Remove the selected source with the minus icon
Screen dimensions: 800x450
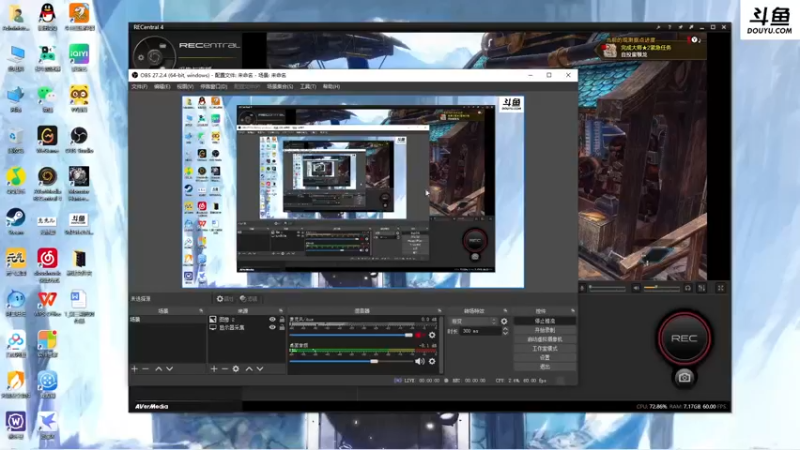[x=224, y=368]
